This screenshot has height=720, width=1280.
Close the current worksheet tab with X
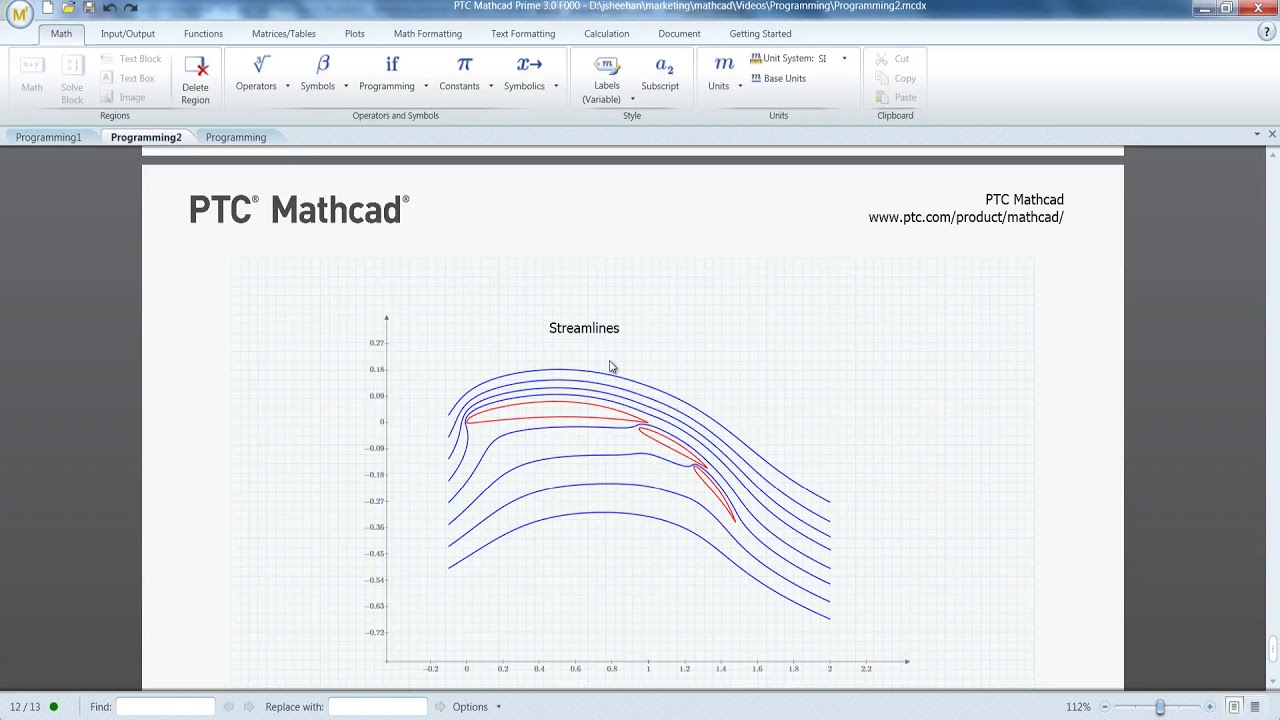click(x=1272, y=134)
